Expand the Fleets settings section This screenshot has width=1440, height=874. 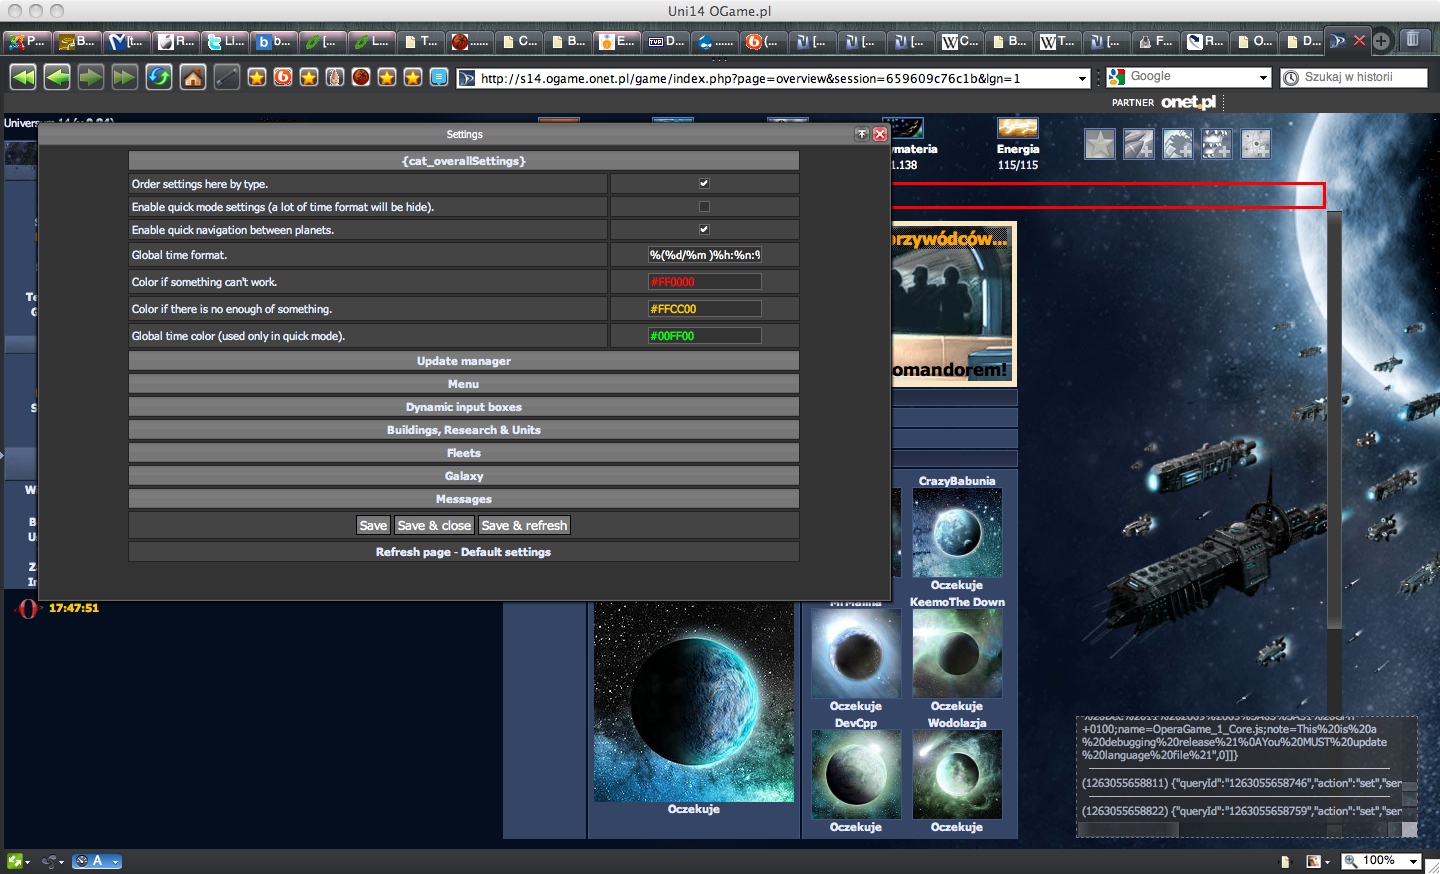[463, 453]
